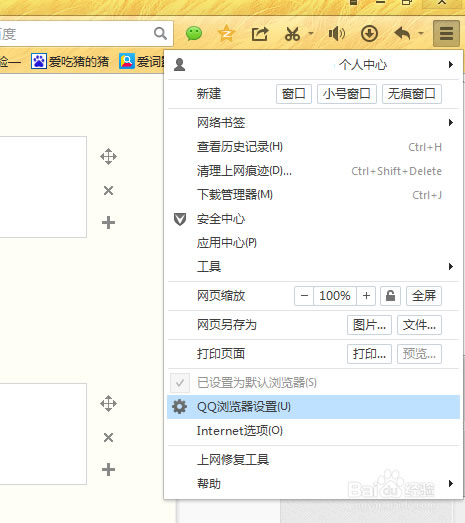The height and width of the screenshot is (523, 465).
Task: Click the star favorites icon in toolbar
Action: pos(226,34)
